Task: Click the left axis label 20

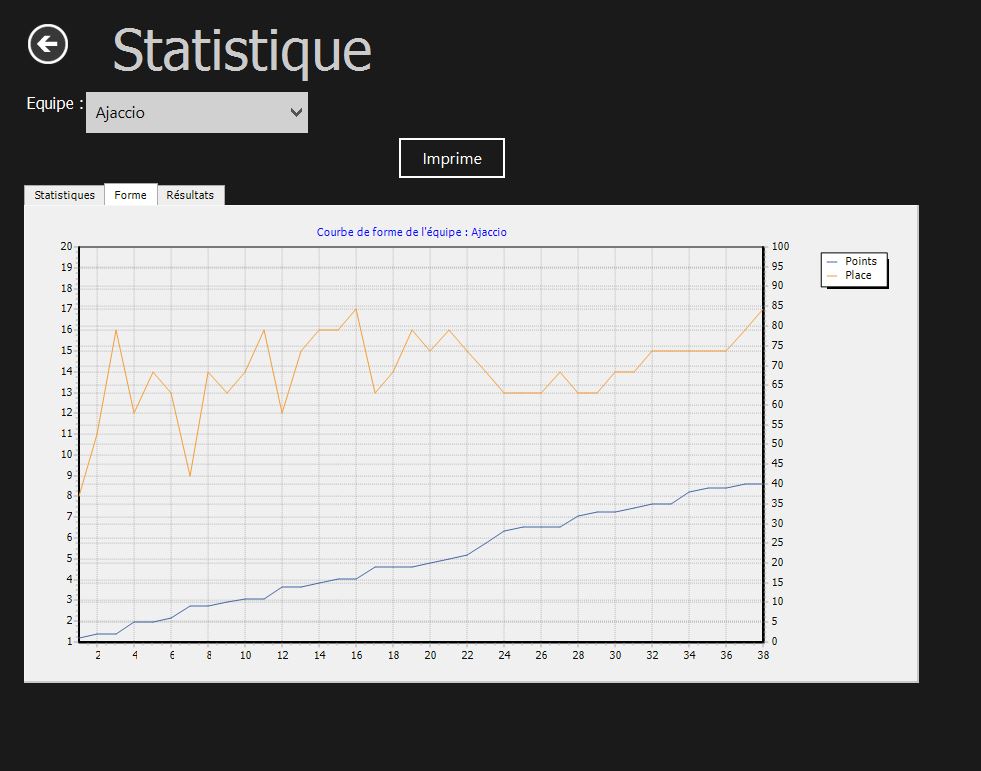Action: point(66,247)
